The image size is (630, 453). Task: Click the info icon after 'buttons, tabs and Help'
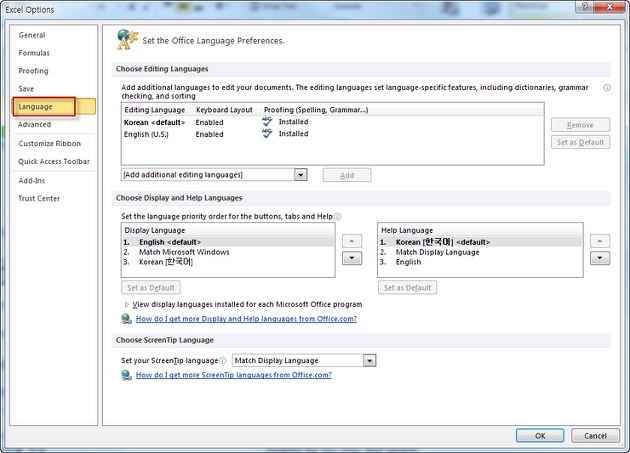coord(338,217)
